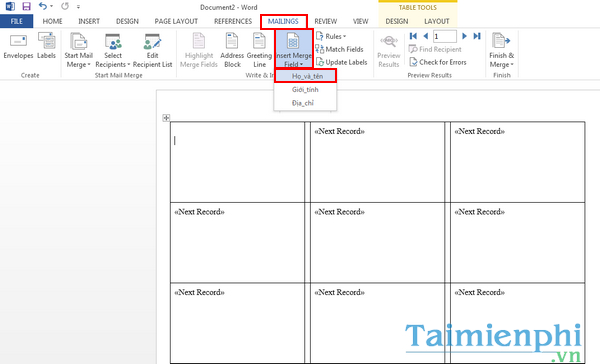The width and height of the screenshot is (600, 364).
Task: Click the Word application icon in title bar
Action: pos(10,6)
